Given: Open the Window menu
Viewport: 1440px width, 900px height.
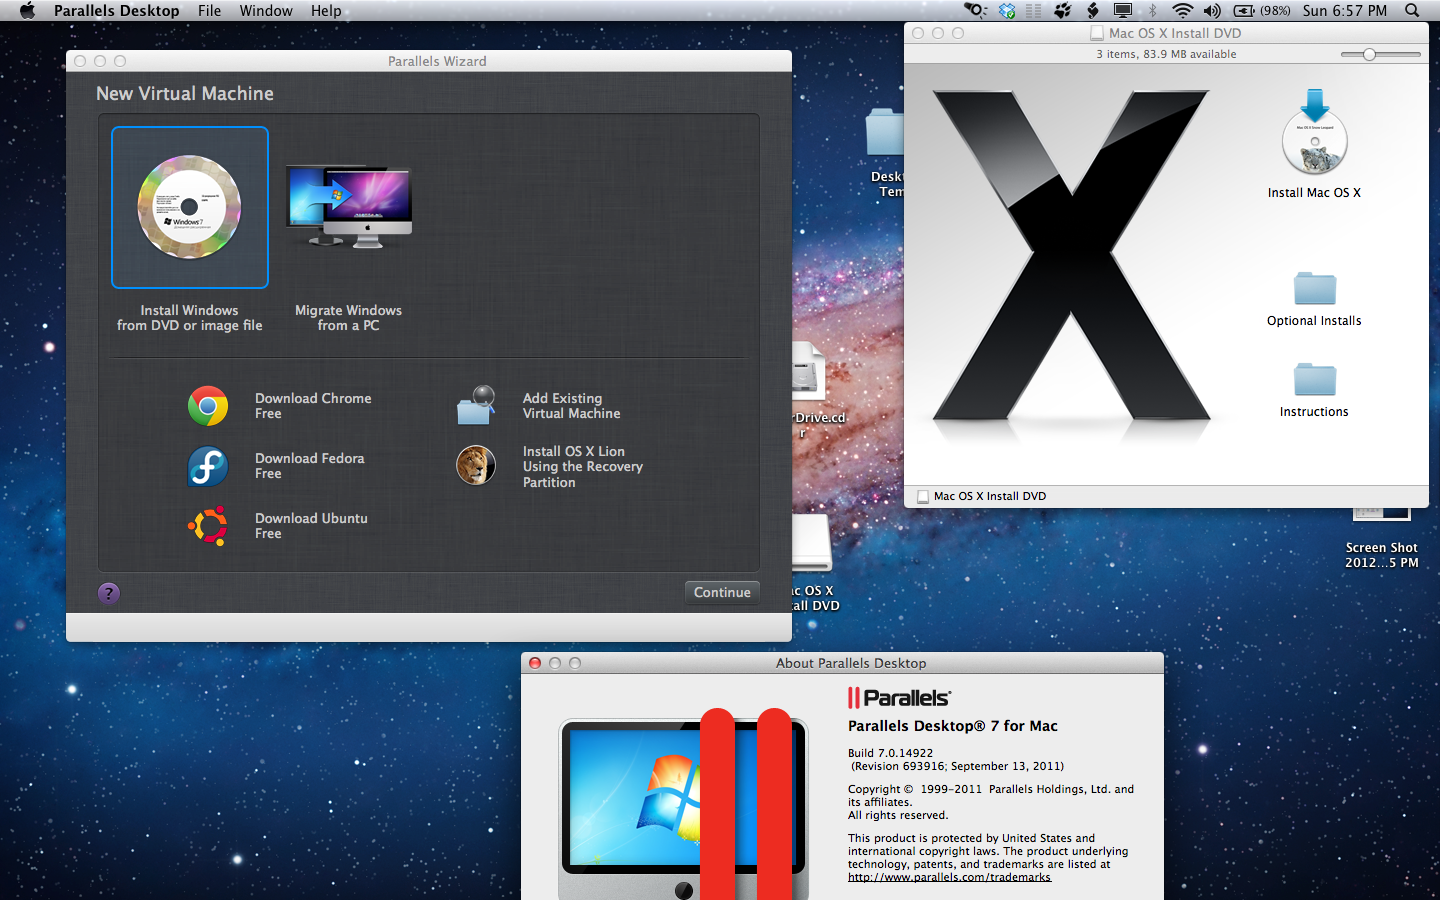Looking at the screenshot, I should pyautogui.click(x=266, y=11).
